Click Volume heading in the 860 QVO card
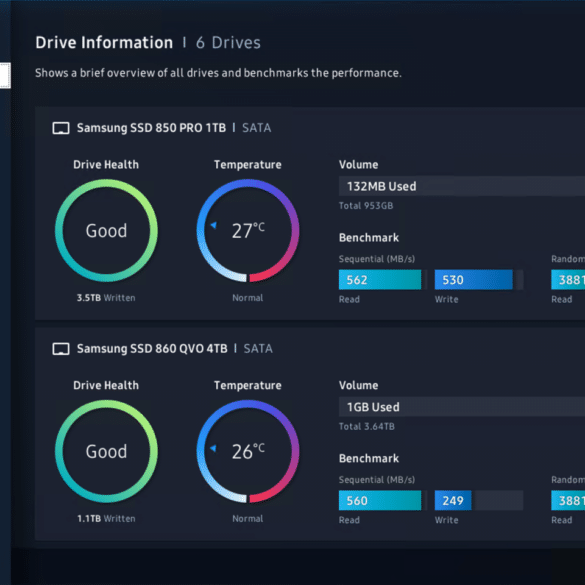 point(359,385)
